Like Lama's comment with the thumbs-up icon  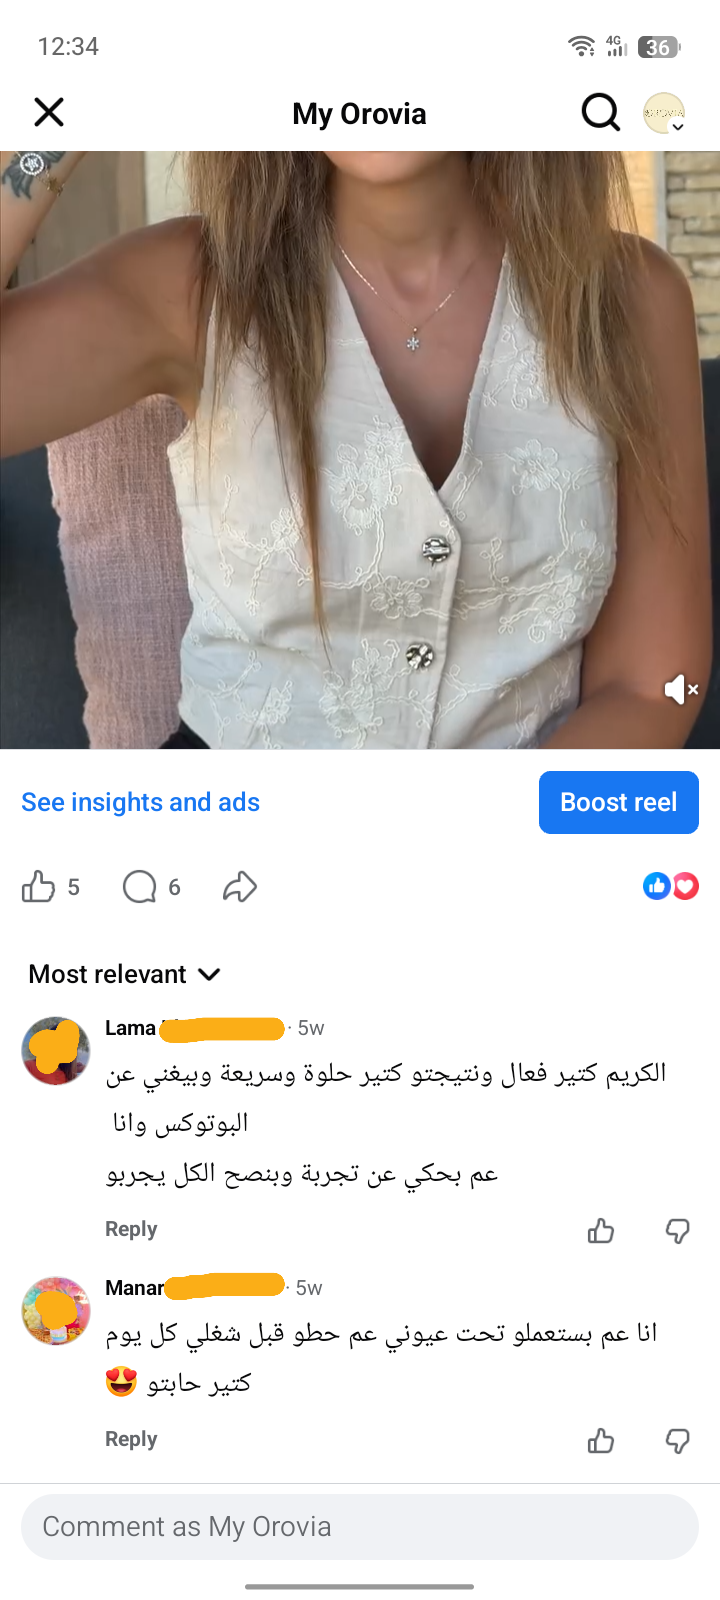[601, 1231]
